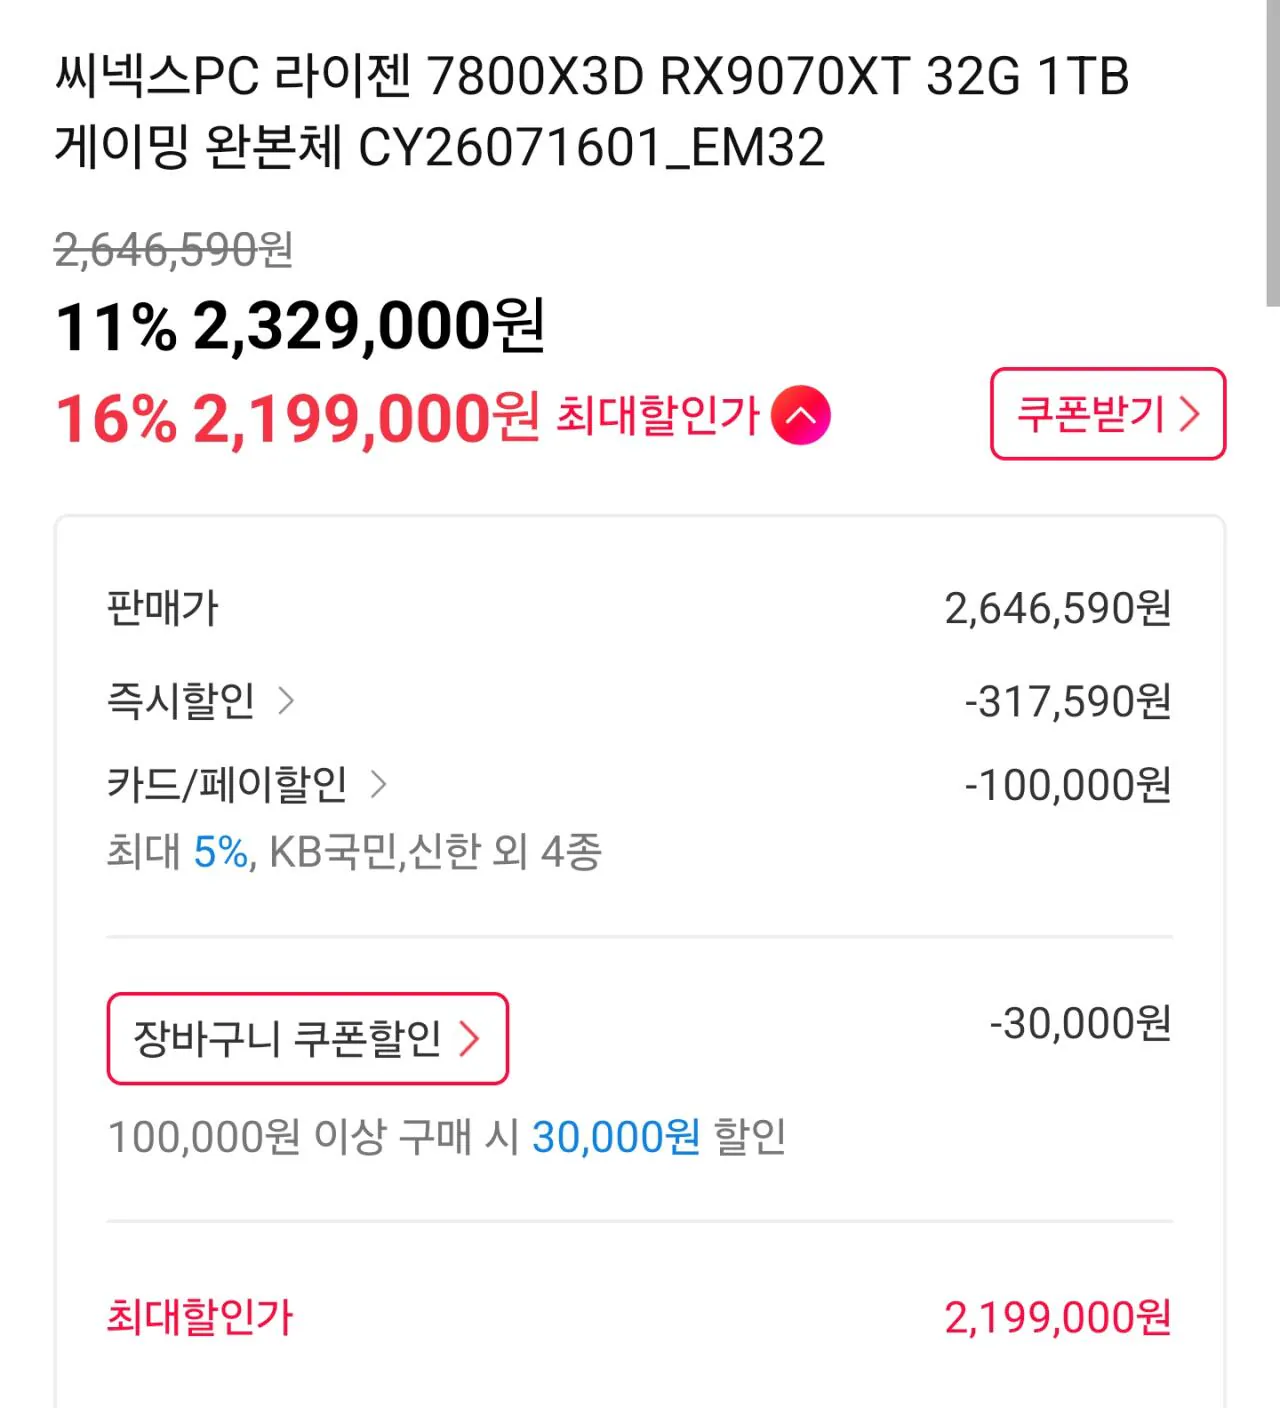The image size is (1280, 1408).
Task: Tap the arrow inside 장바구니 쿠폰할인
Action: coord(469,1038)
